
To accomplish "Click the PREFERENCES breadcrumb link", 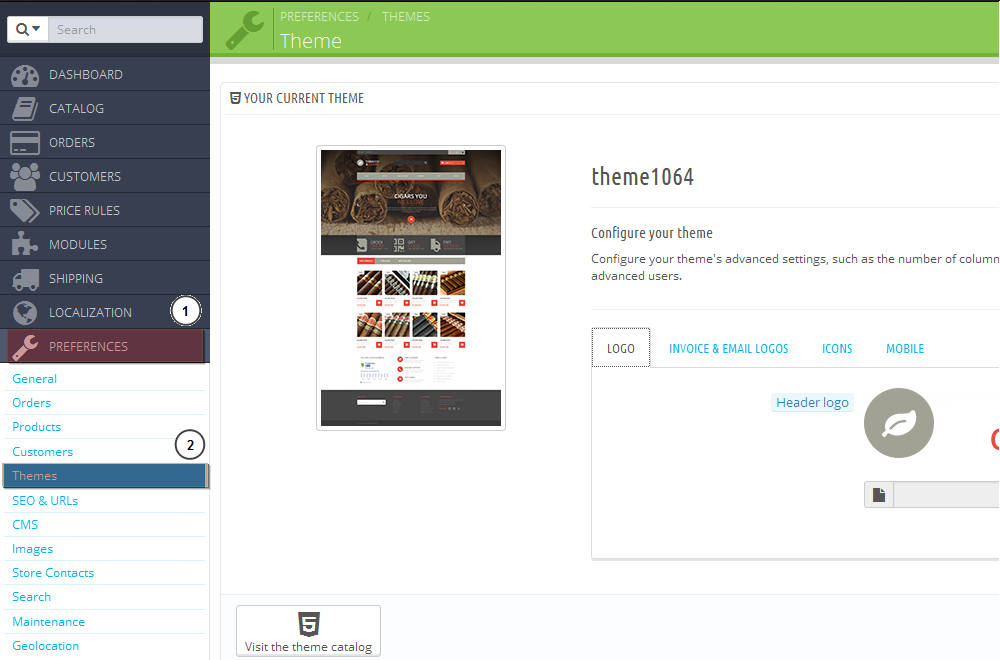I will (319, 16).
